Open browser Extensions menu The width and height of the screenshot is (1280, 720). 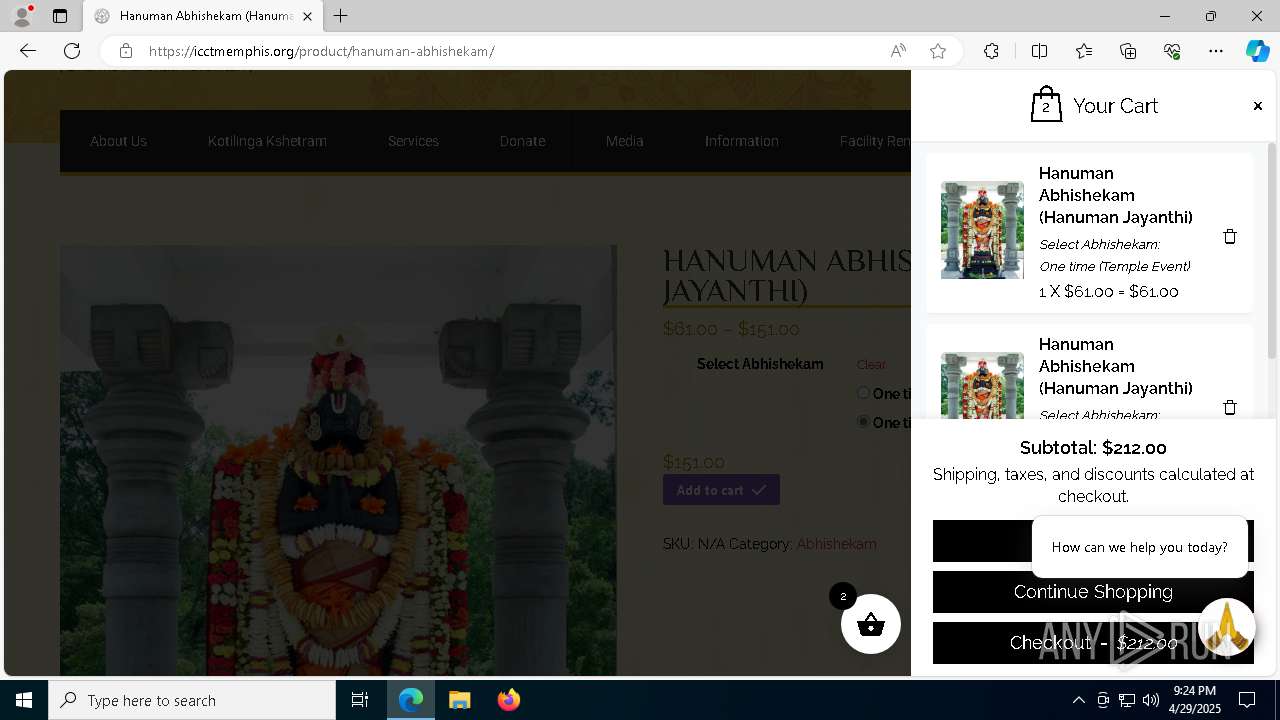[991, 51]
